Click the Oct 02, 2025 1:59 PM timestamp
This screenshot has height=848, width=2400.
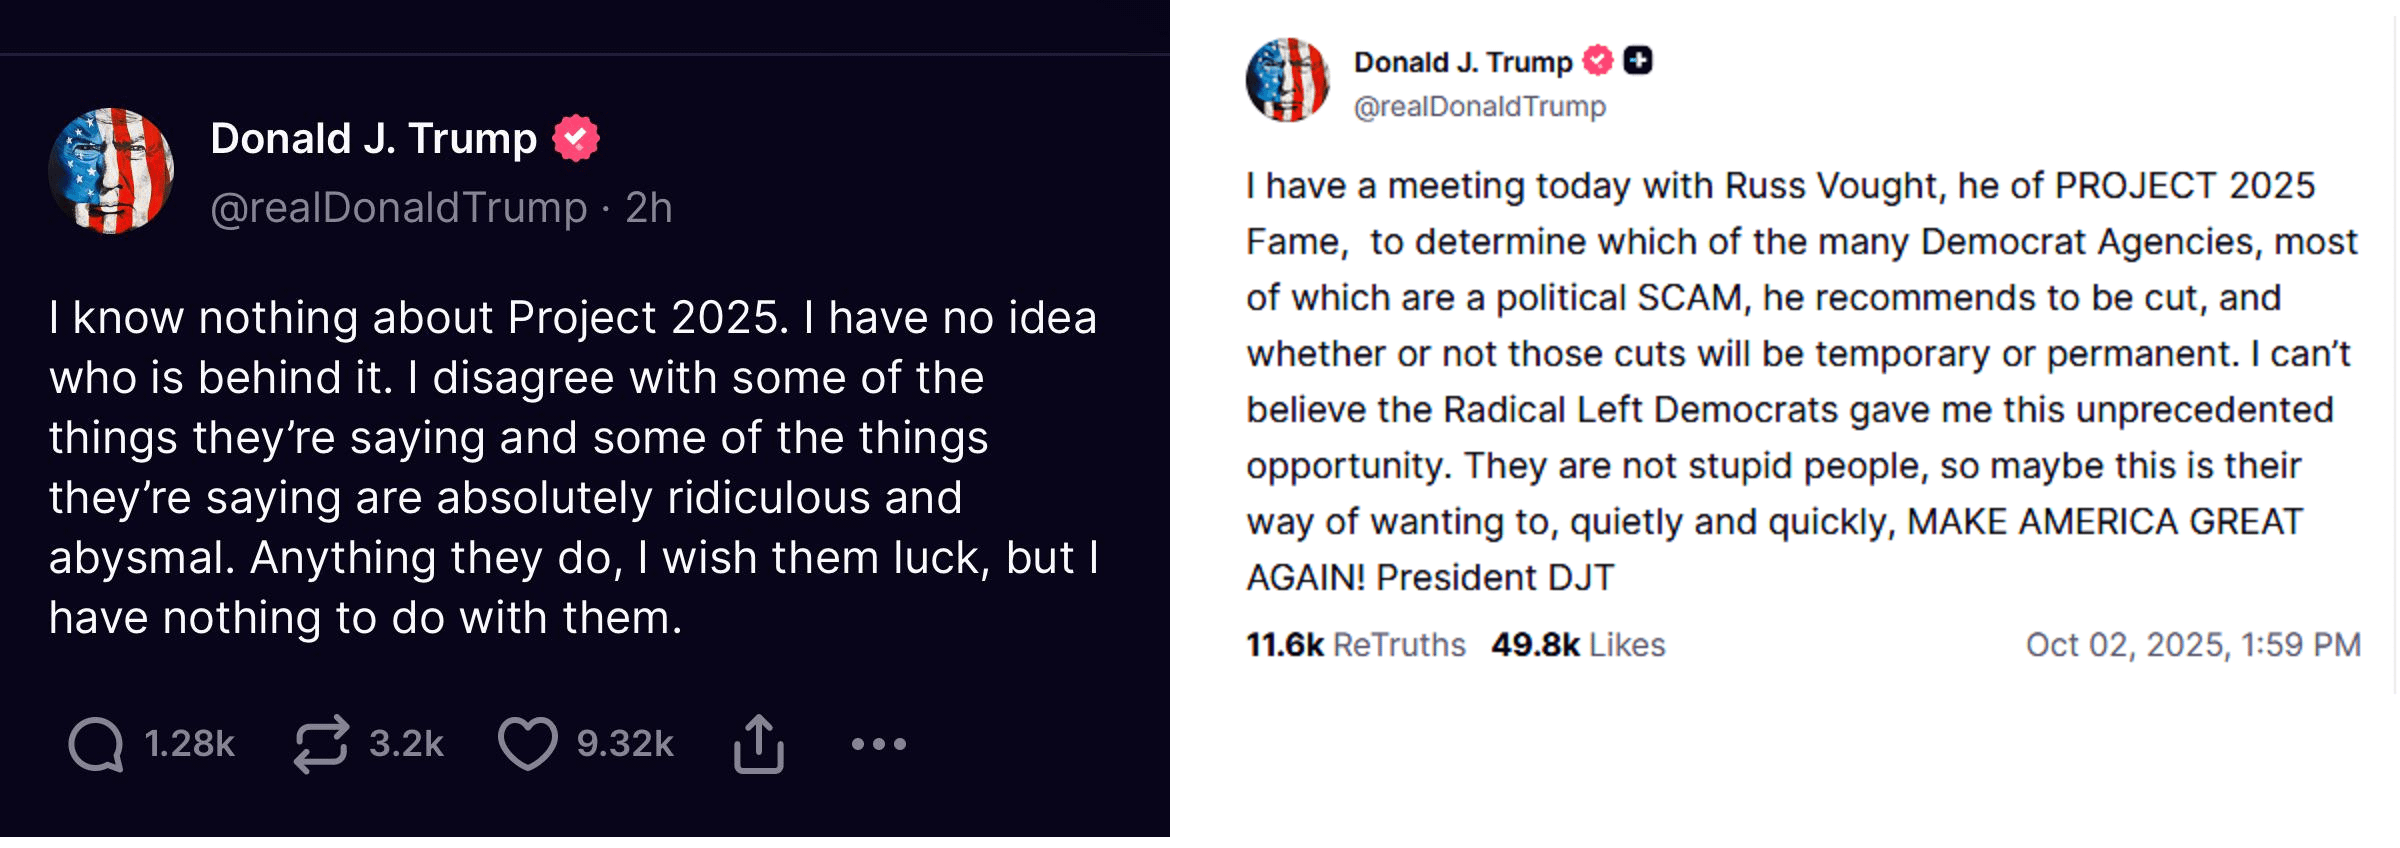(2193, 645)
